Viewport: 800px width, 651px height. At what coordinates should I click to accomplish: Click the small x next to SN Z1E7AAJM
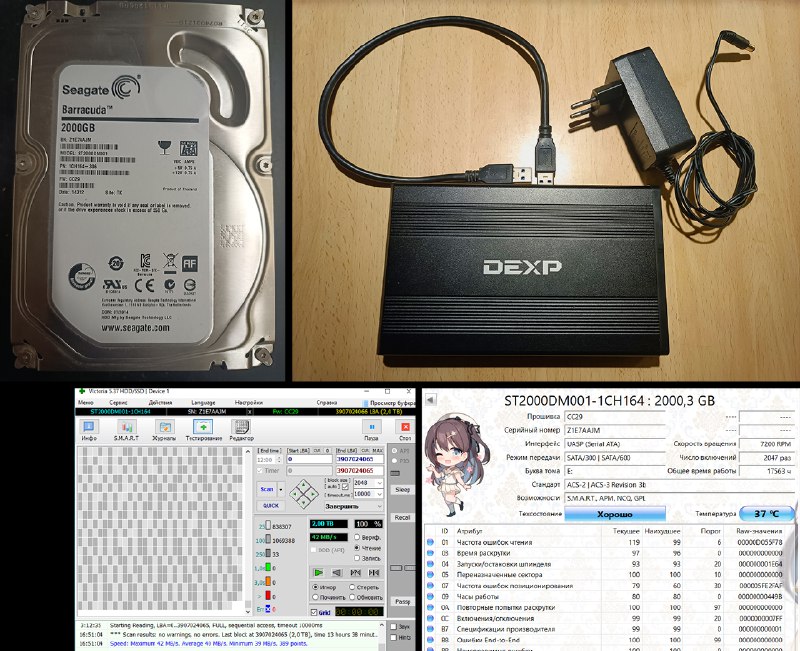point(249,411)
